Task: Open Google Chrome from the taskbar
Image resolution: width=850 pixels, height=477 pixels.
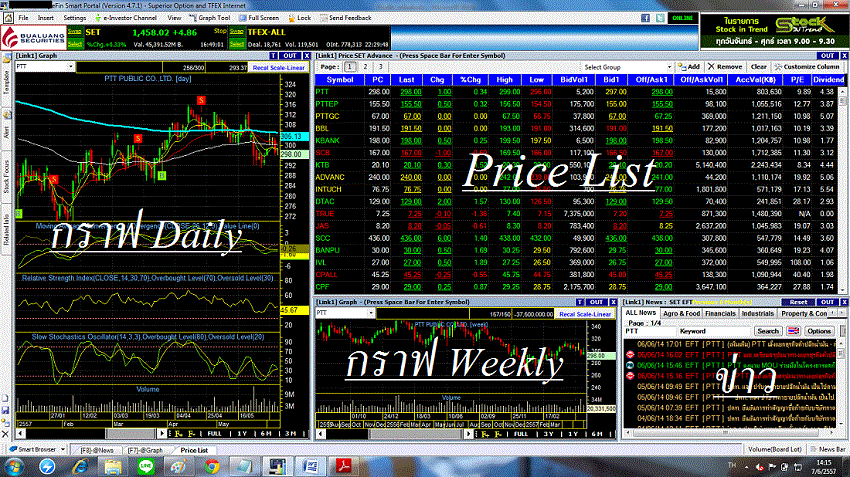Action: coord(212,466)
